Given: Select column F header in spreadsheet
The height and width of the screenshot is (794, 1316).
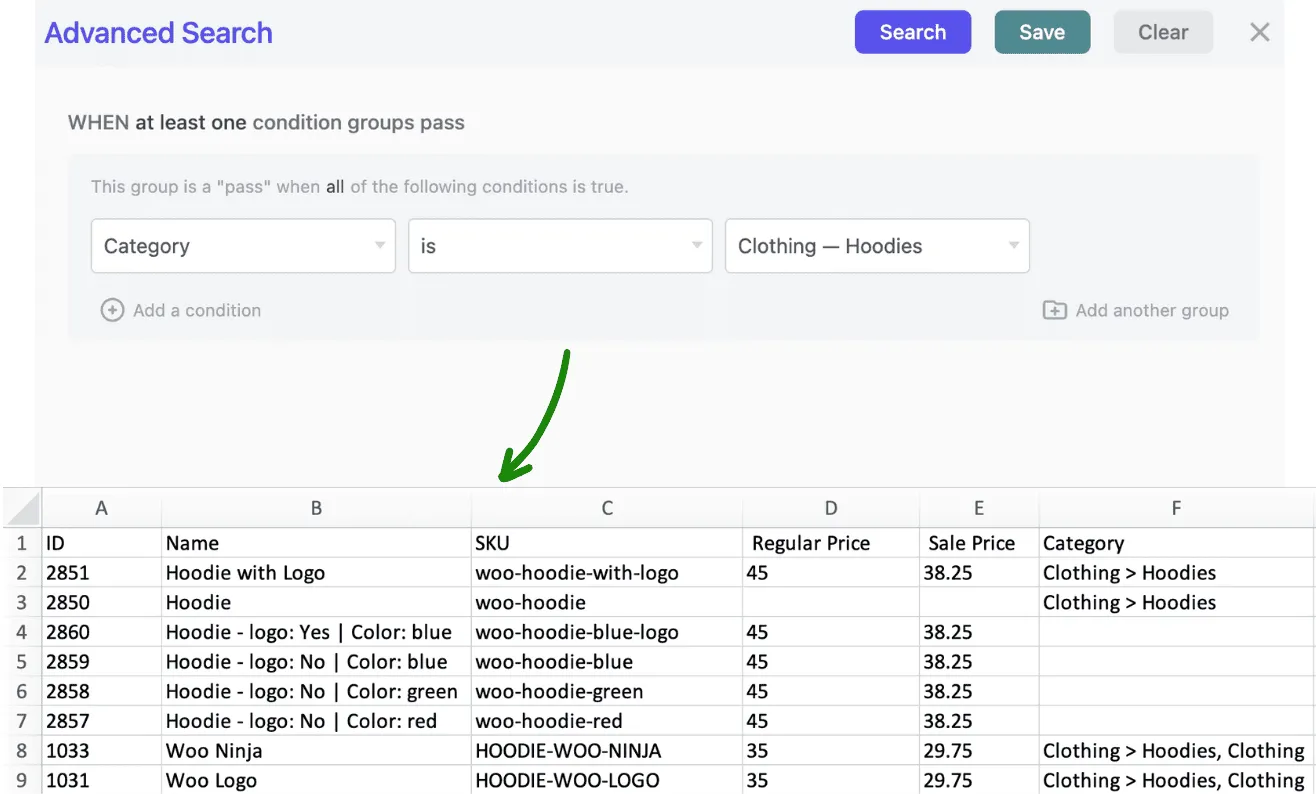Looking at the screenshot, I should (1177, 508).
